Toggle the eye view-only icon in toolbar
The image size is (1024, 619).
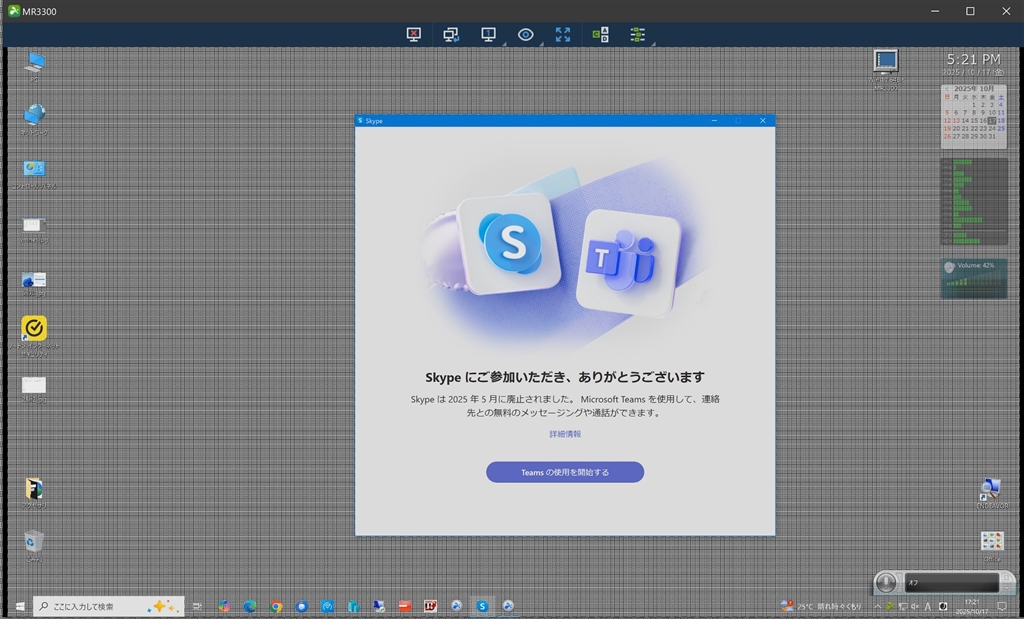point(526,35)
